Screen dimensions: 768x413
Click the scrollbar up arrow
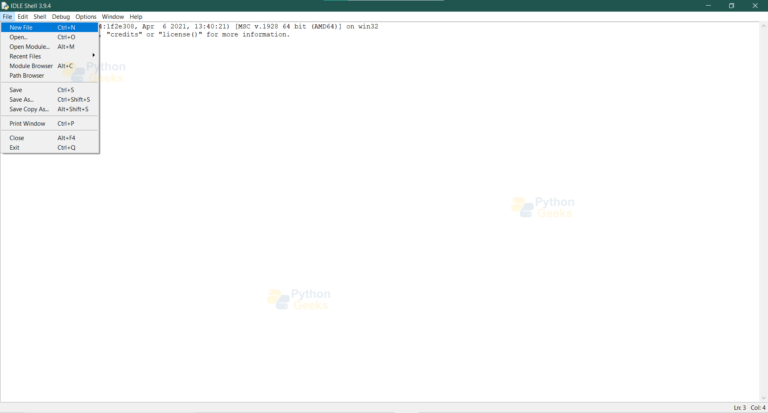(763, 26)
